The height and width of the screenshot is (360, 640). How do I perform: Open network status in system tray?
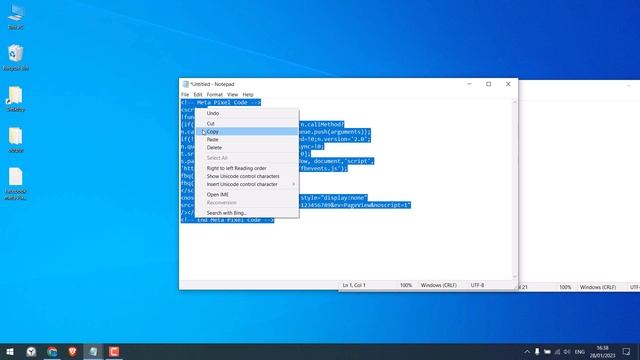557,352
